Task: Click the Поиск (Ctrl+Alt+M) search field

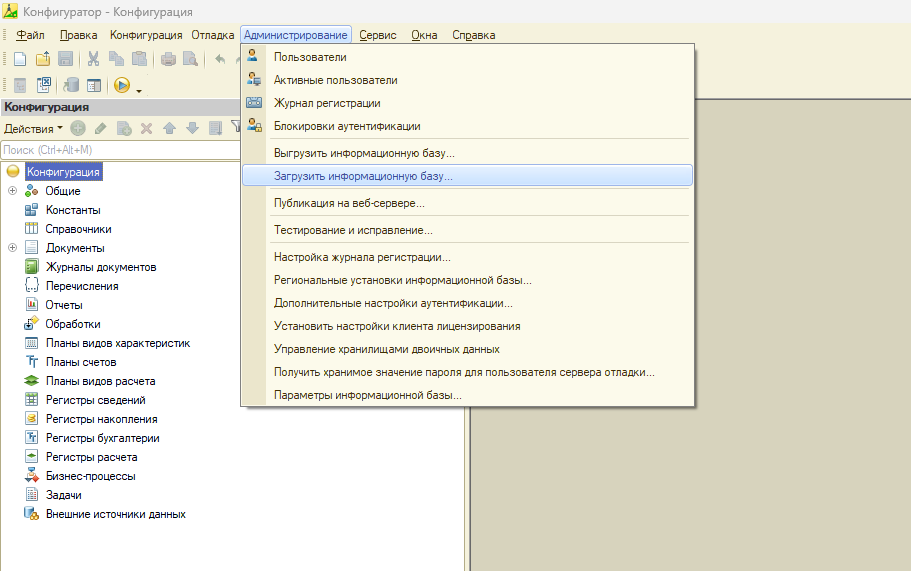Action: tap(120, 150)
